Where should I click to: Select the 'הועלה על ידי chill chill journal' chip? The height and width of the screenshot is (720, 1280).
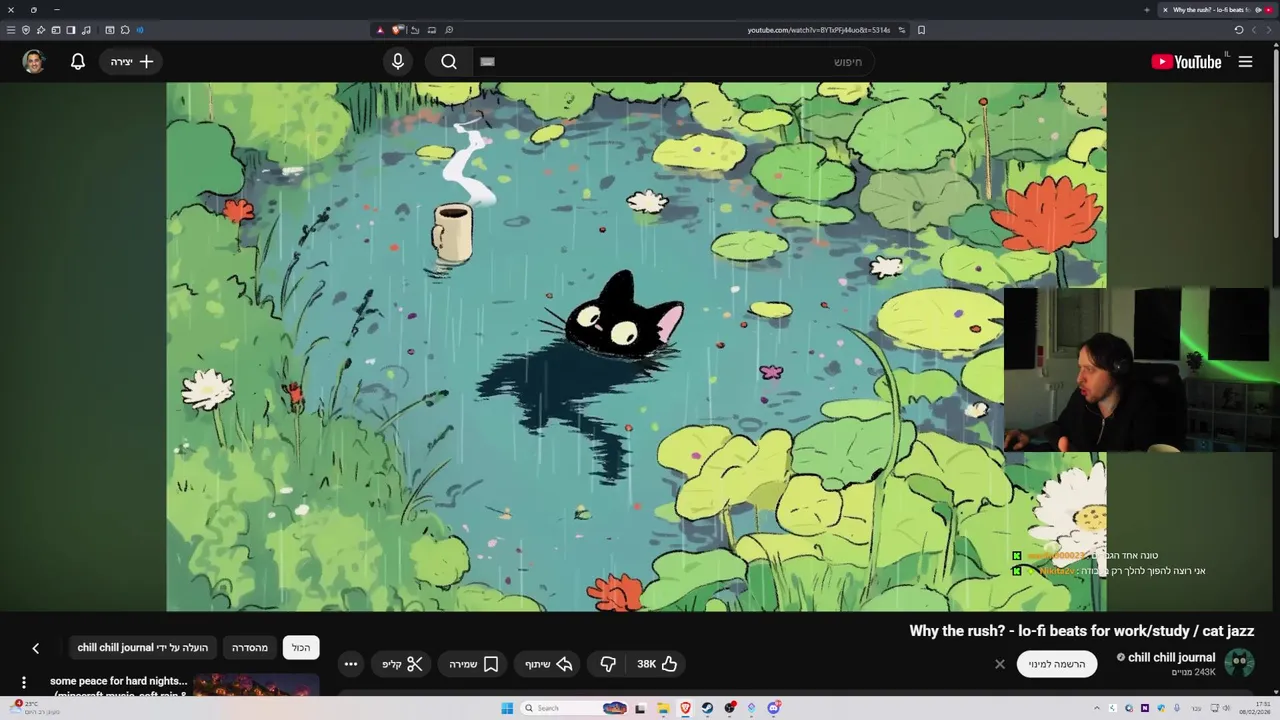click(x=143, y=648)
